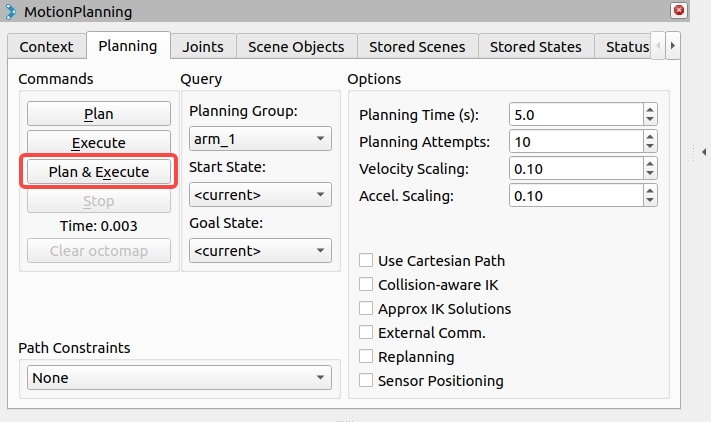
Task: Enable the Use Cartesian Path checkbox
Action: pyautogui.click(x=366, y=260)
